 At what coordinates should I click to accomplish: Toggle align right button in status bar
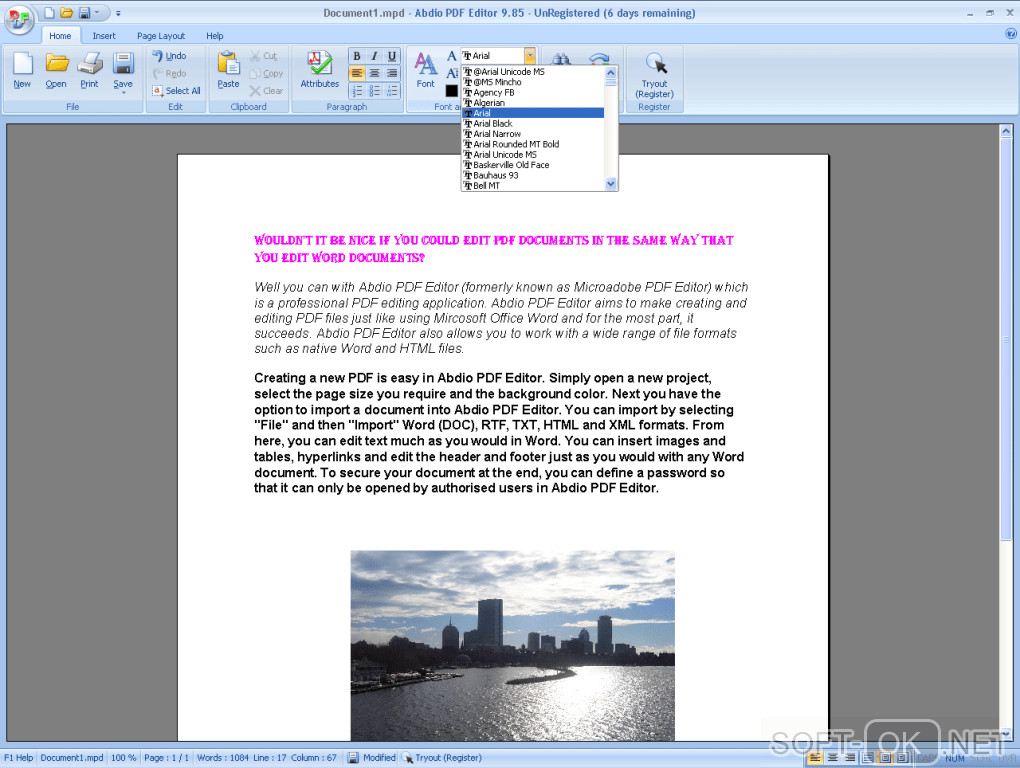pyautogui.click(x=850, y=758)
